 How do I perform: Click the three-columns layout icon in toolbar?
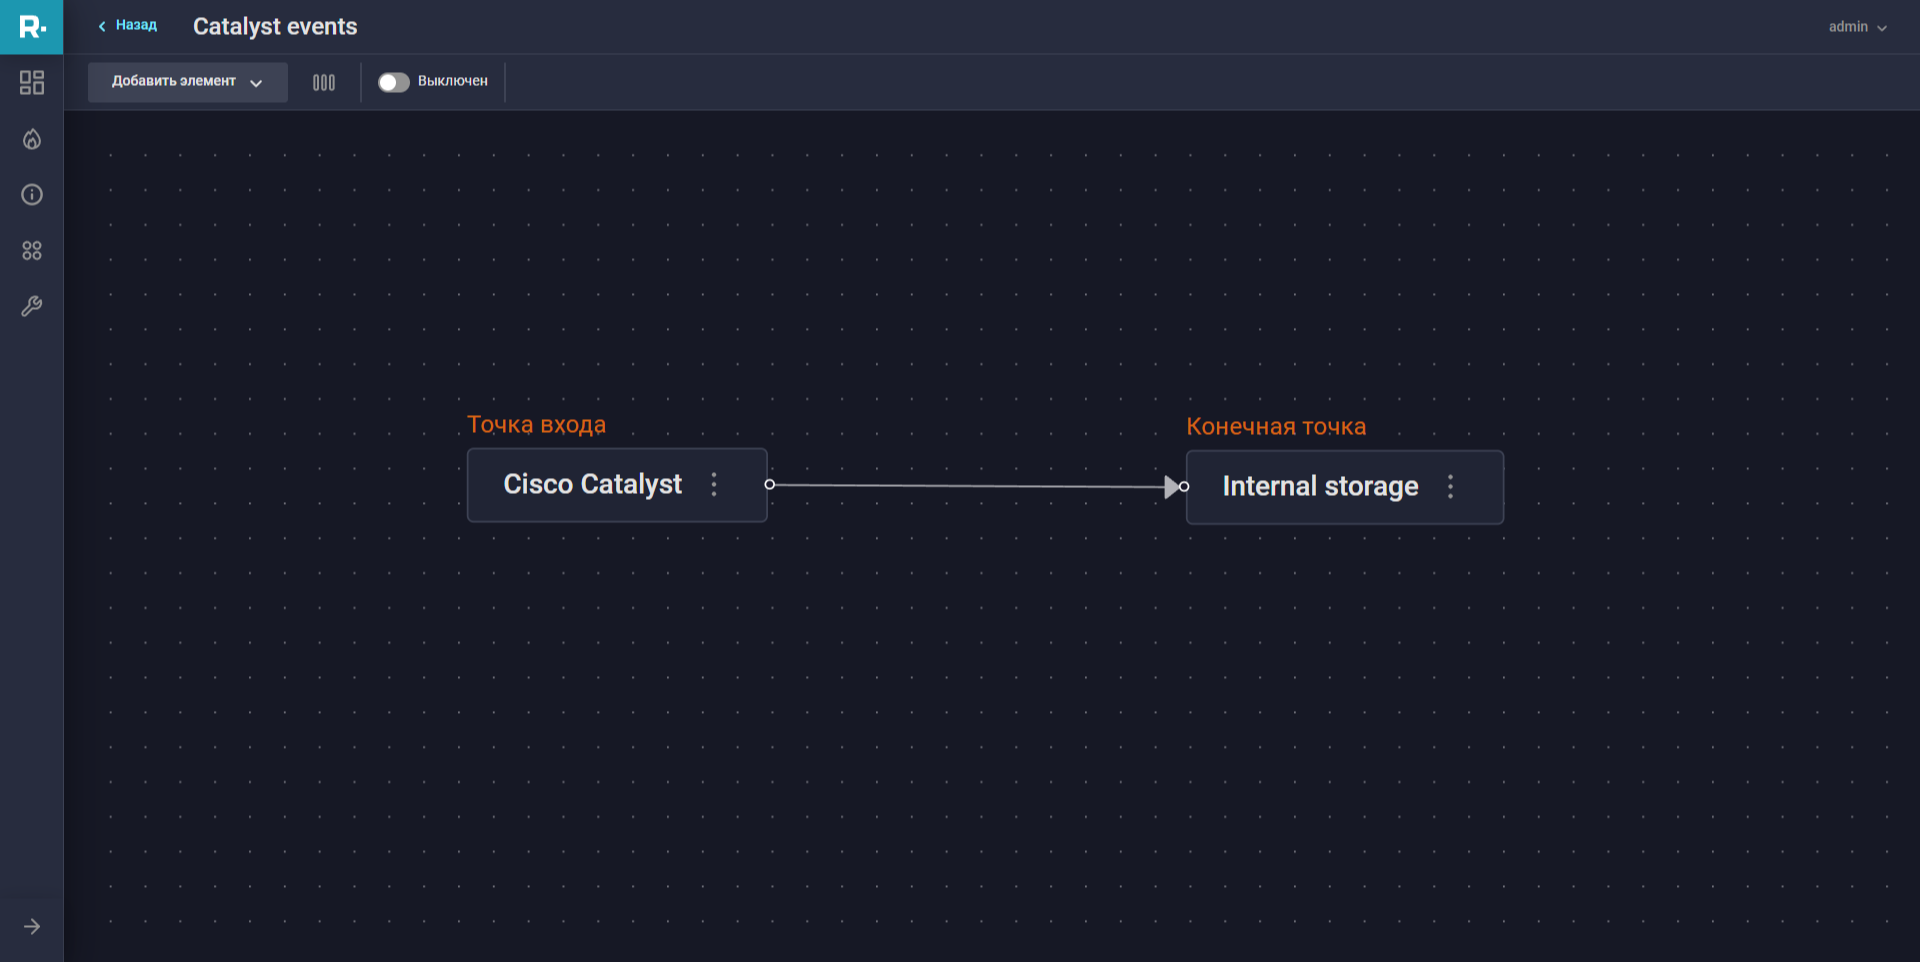click(x=324, y=83)
